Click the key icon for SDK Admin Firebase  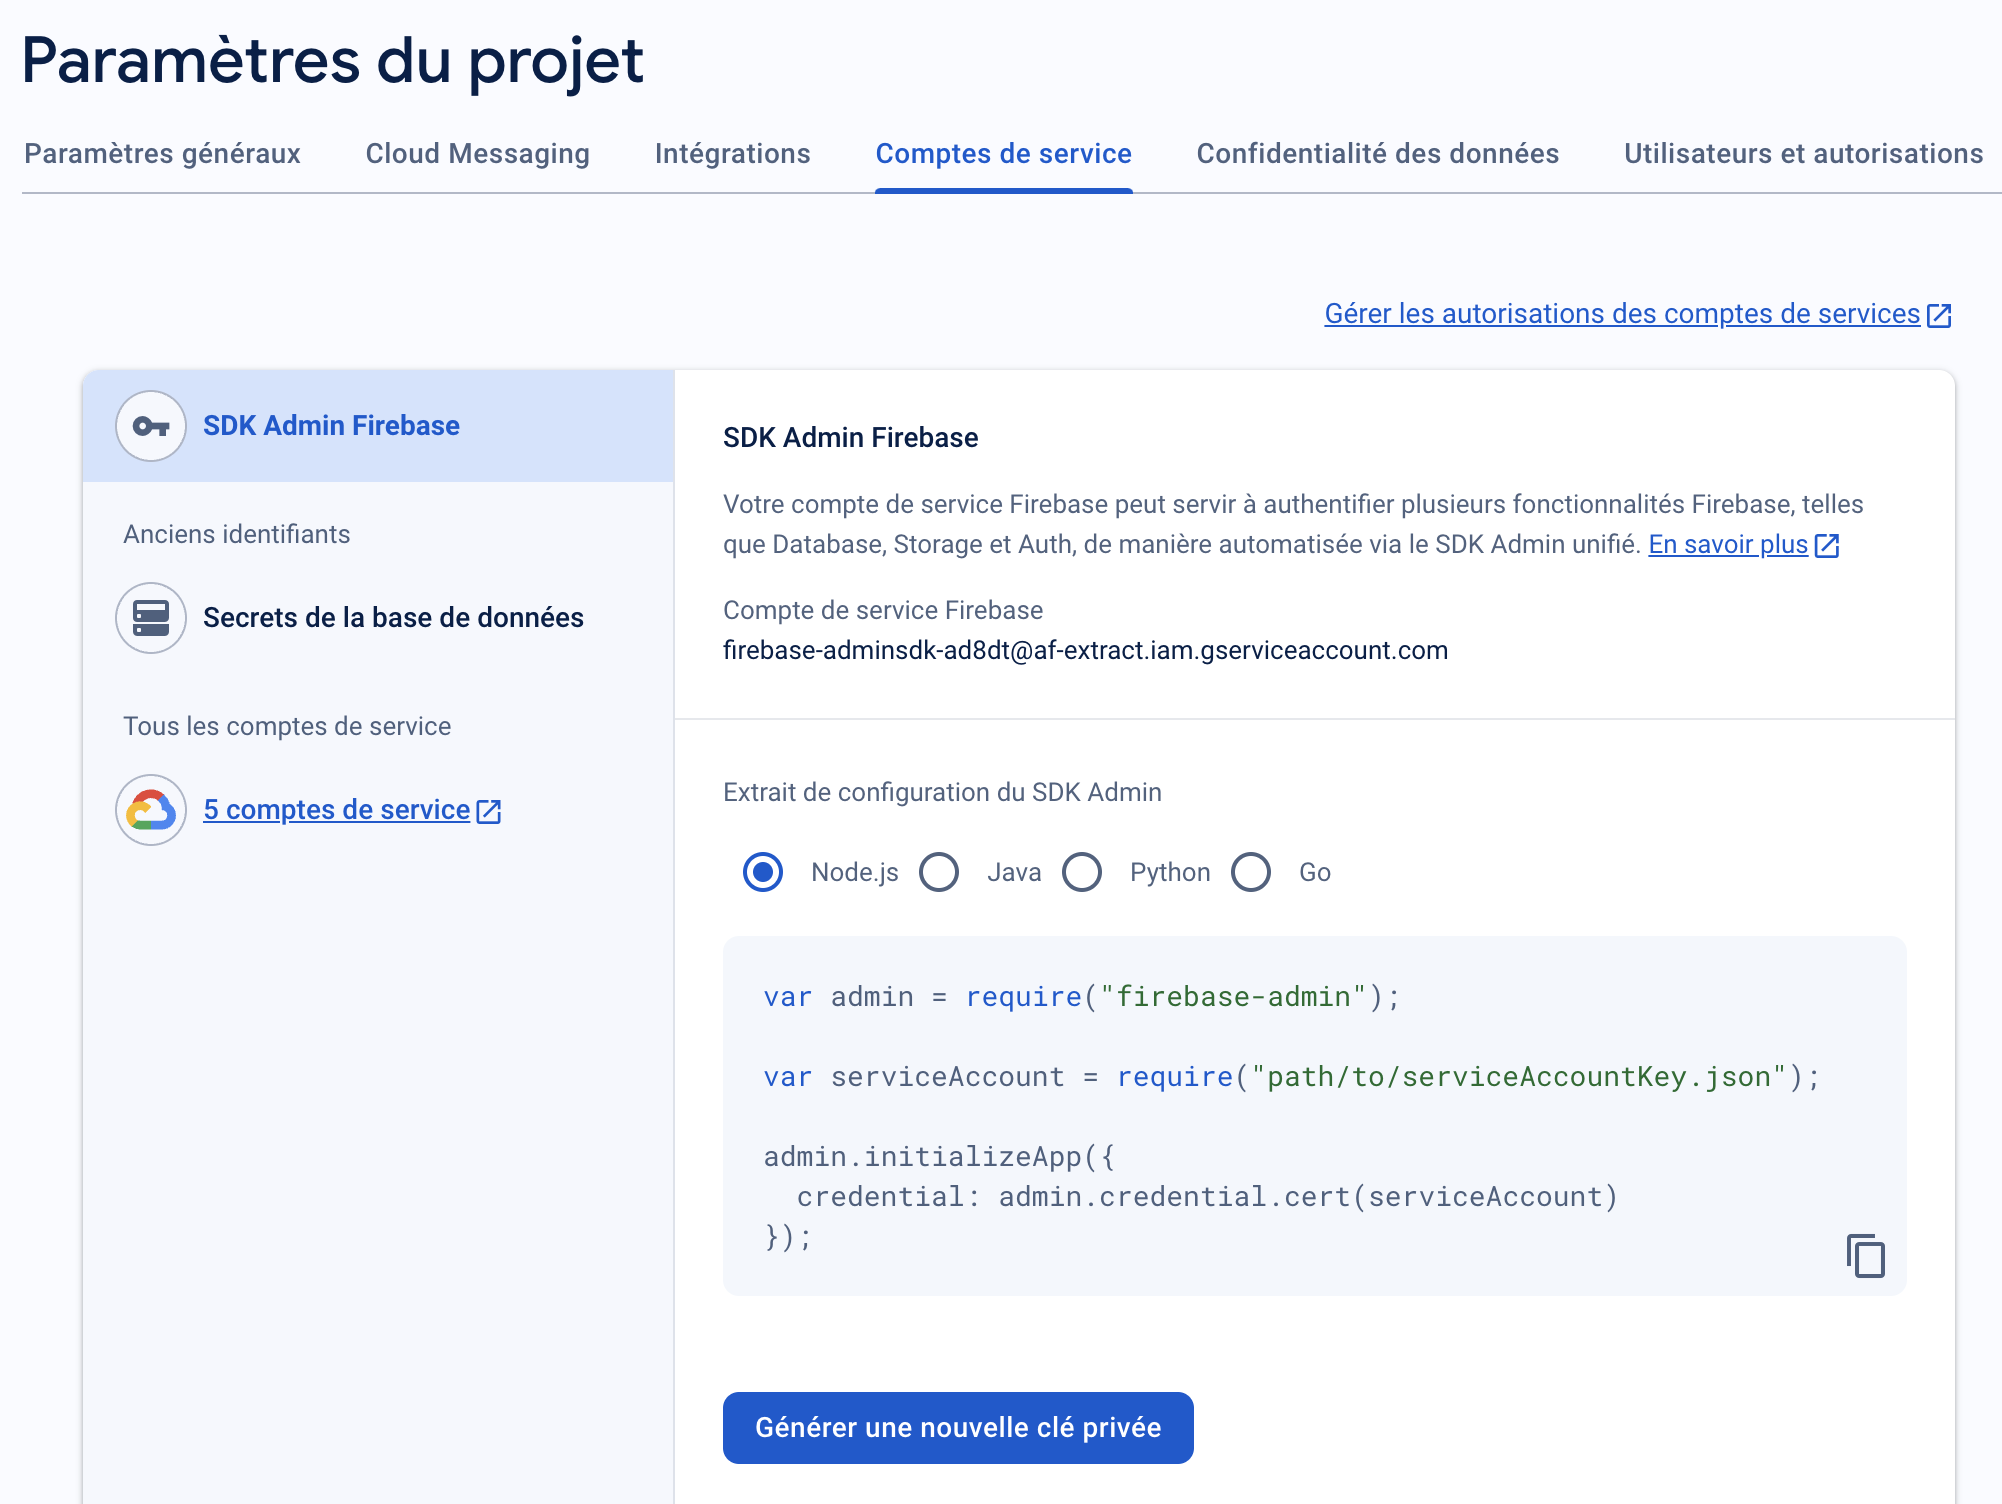[150, 426]
